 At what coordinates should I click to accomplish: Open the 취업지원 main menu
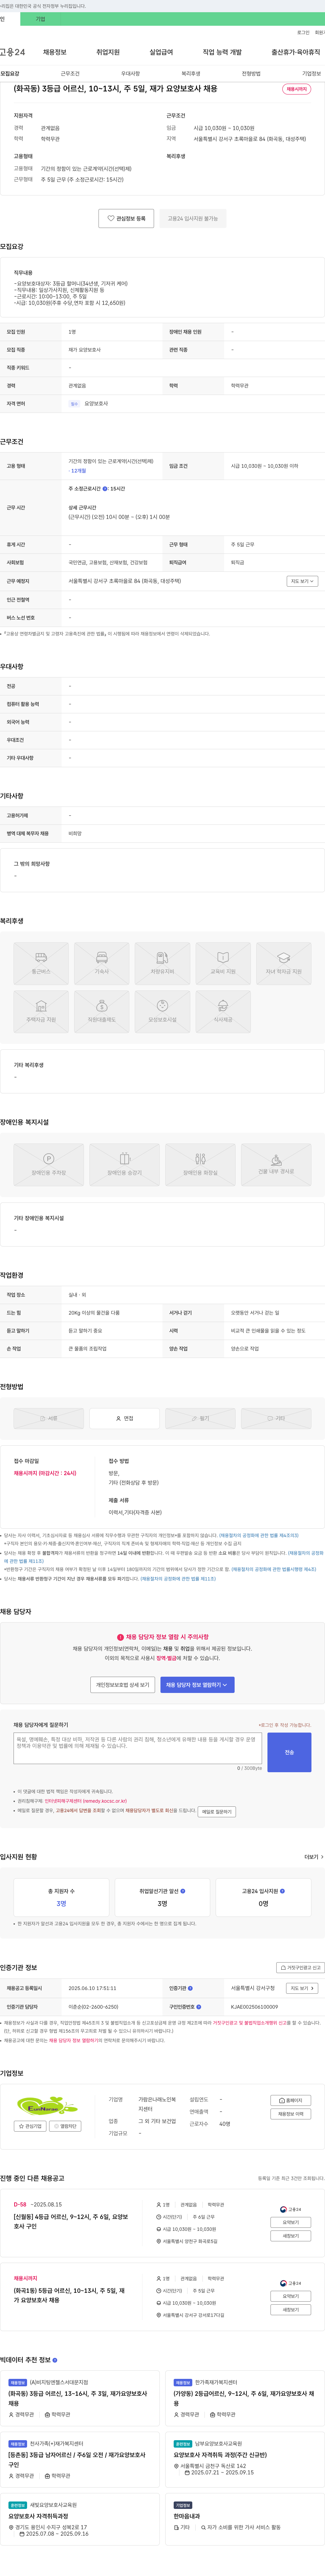point(108,52)
